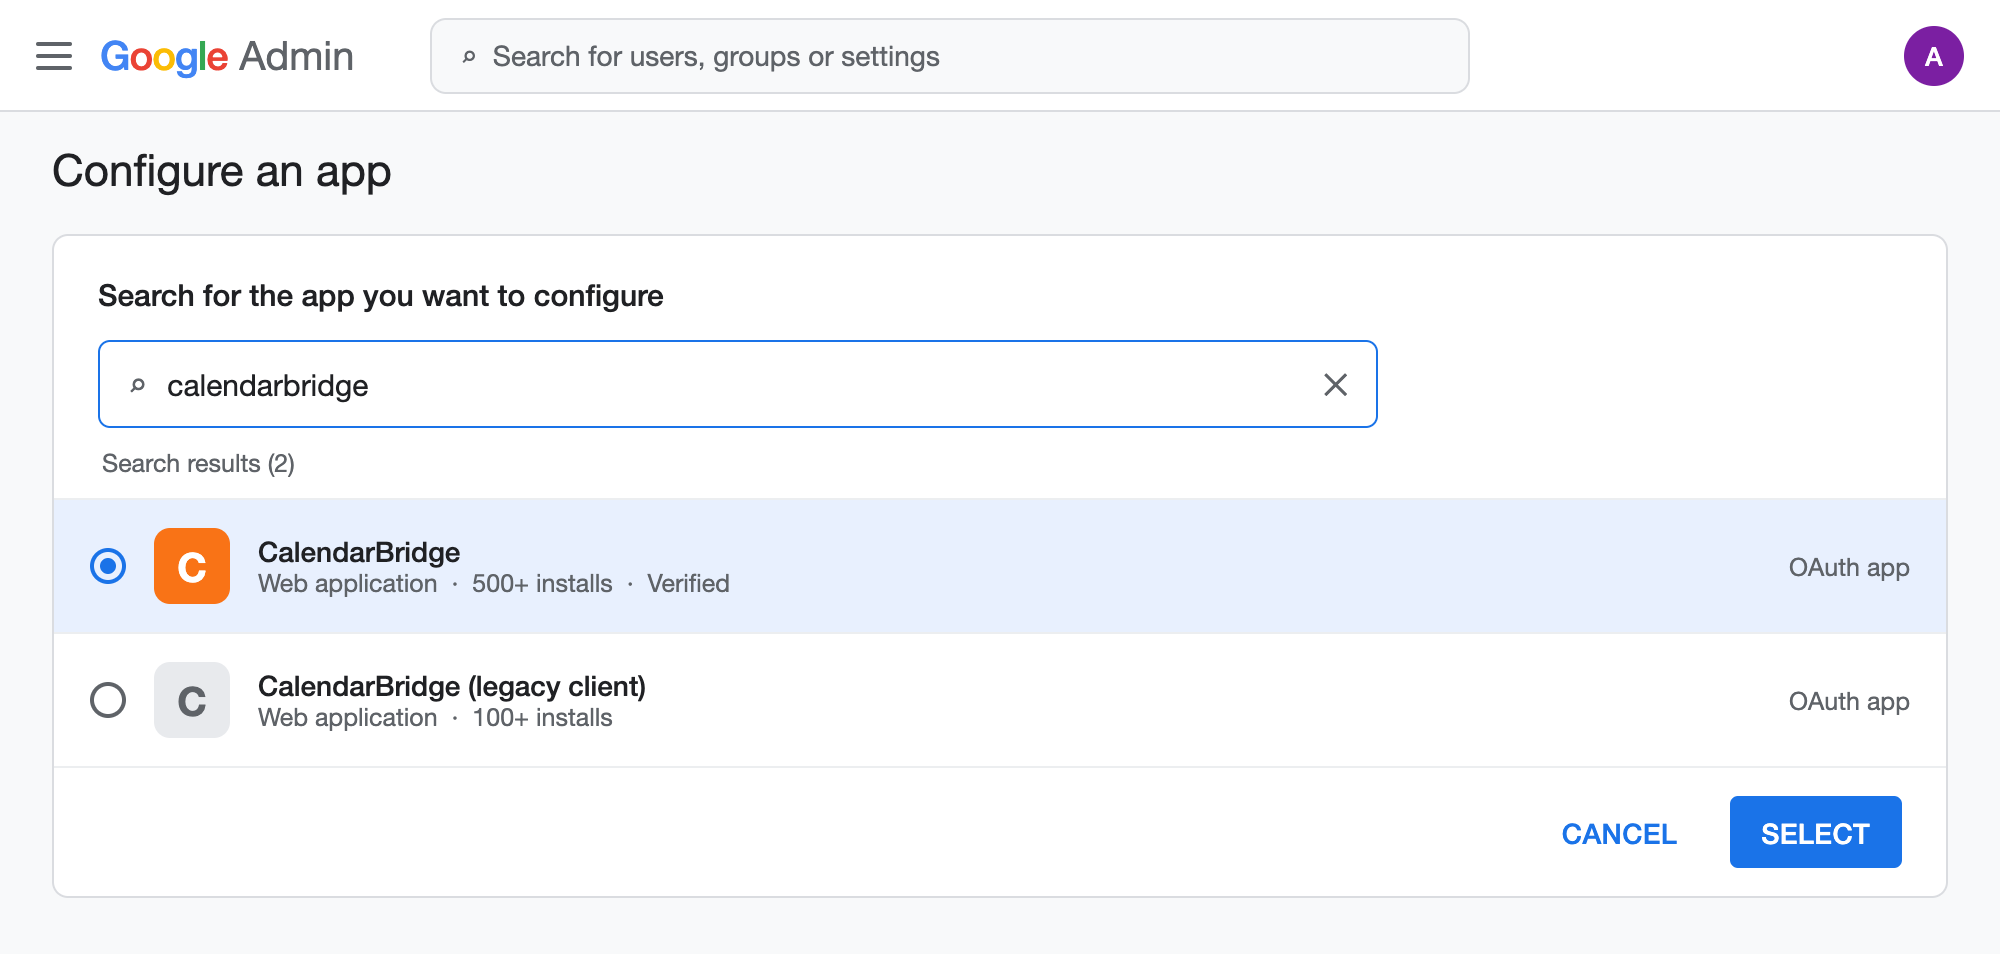The width and height of the screenshot is (2000, 954).
Task: Click OAuth app label on CalendarBridge row
Action: [1849, 567]
